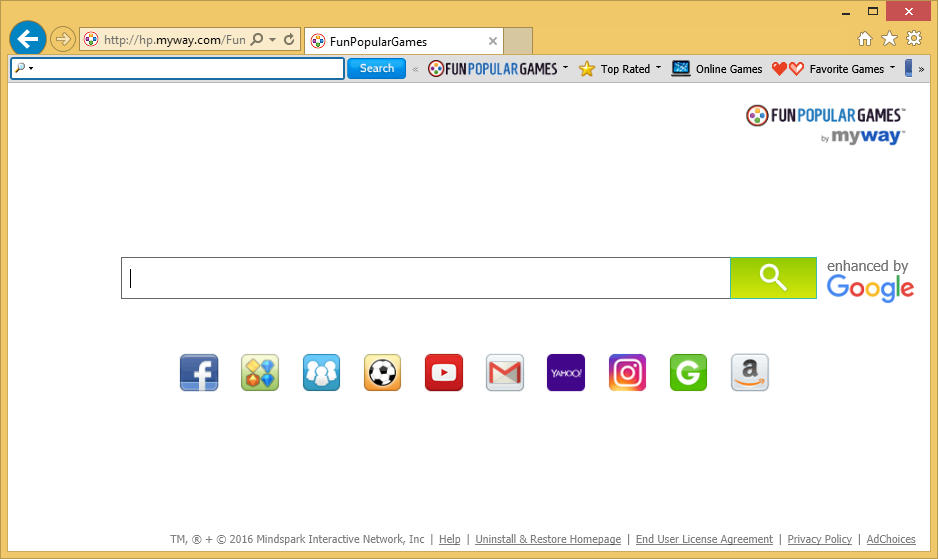Viewport: 939px width, 559px height.
Task: Click the browser forward arrow
Action: pos(62,40)
